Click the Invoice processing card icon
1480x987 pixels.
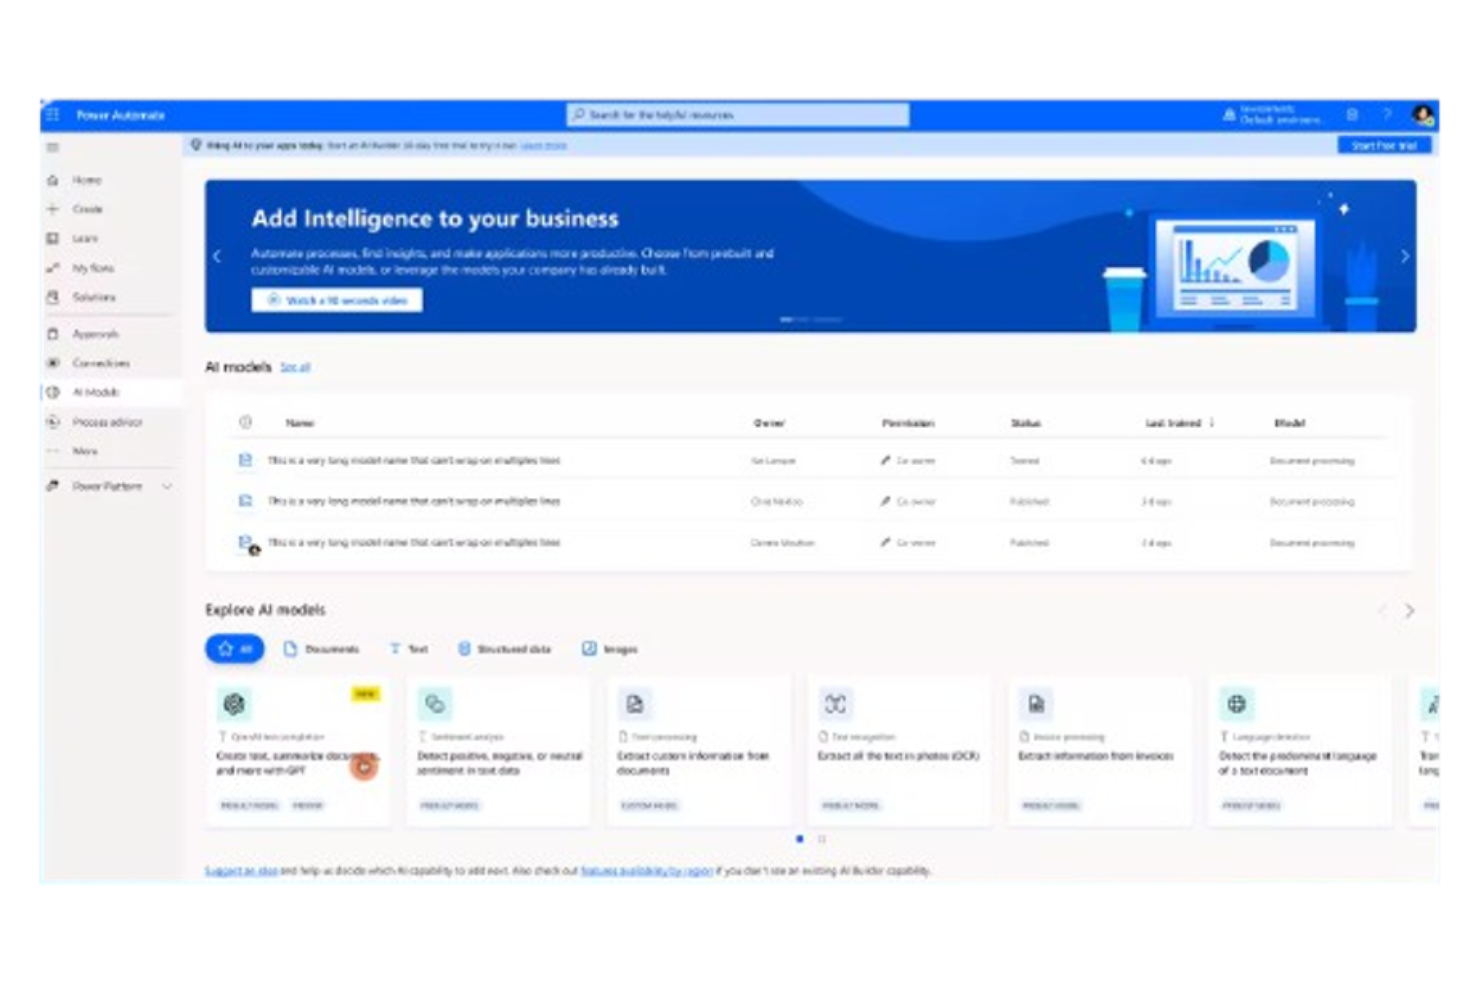pyautogui.click(x=1036, y=704)
